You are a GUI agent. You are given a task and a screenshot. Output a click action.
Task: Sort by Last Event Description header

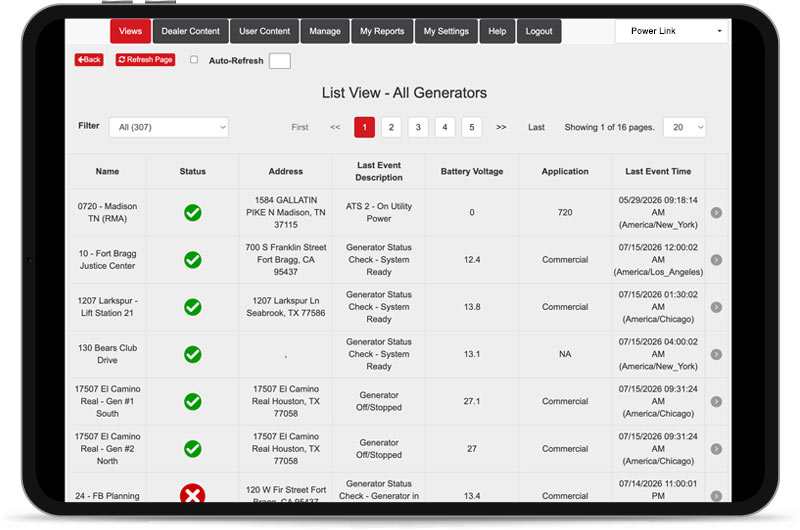pos(379,171)
